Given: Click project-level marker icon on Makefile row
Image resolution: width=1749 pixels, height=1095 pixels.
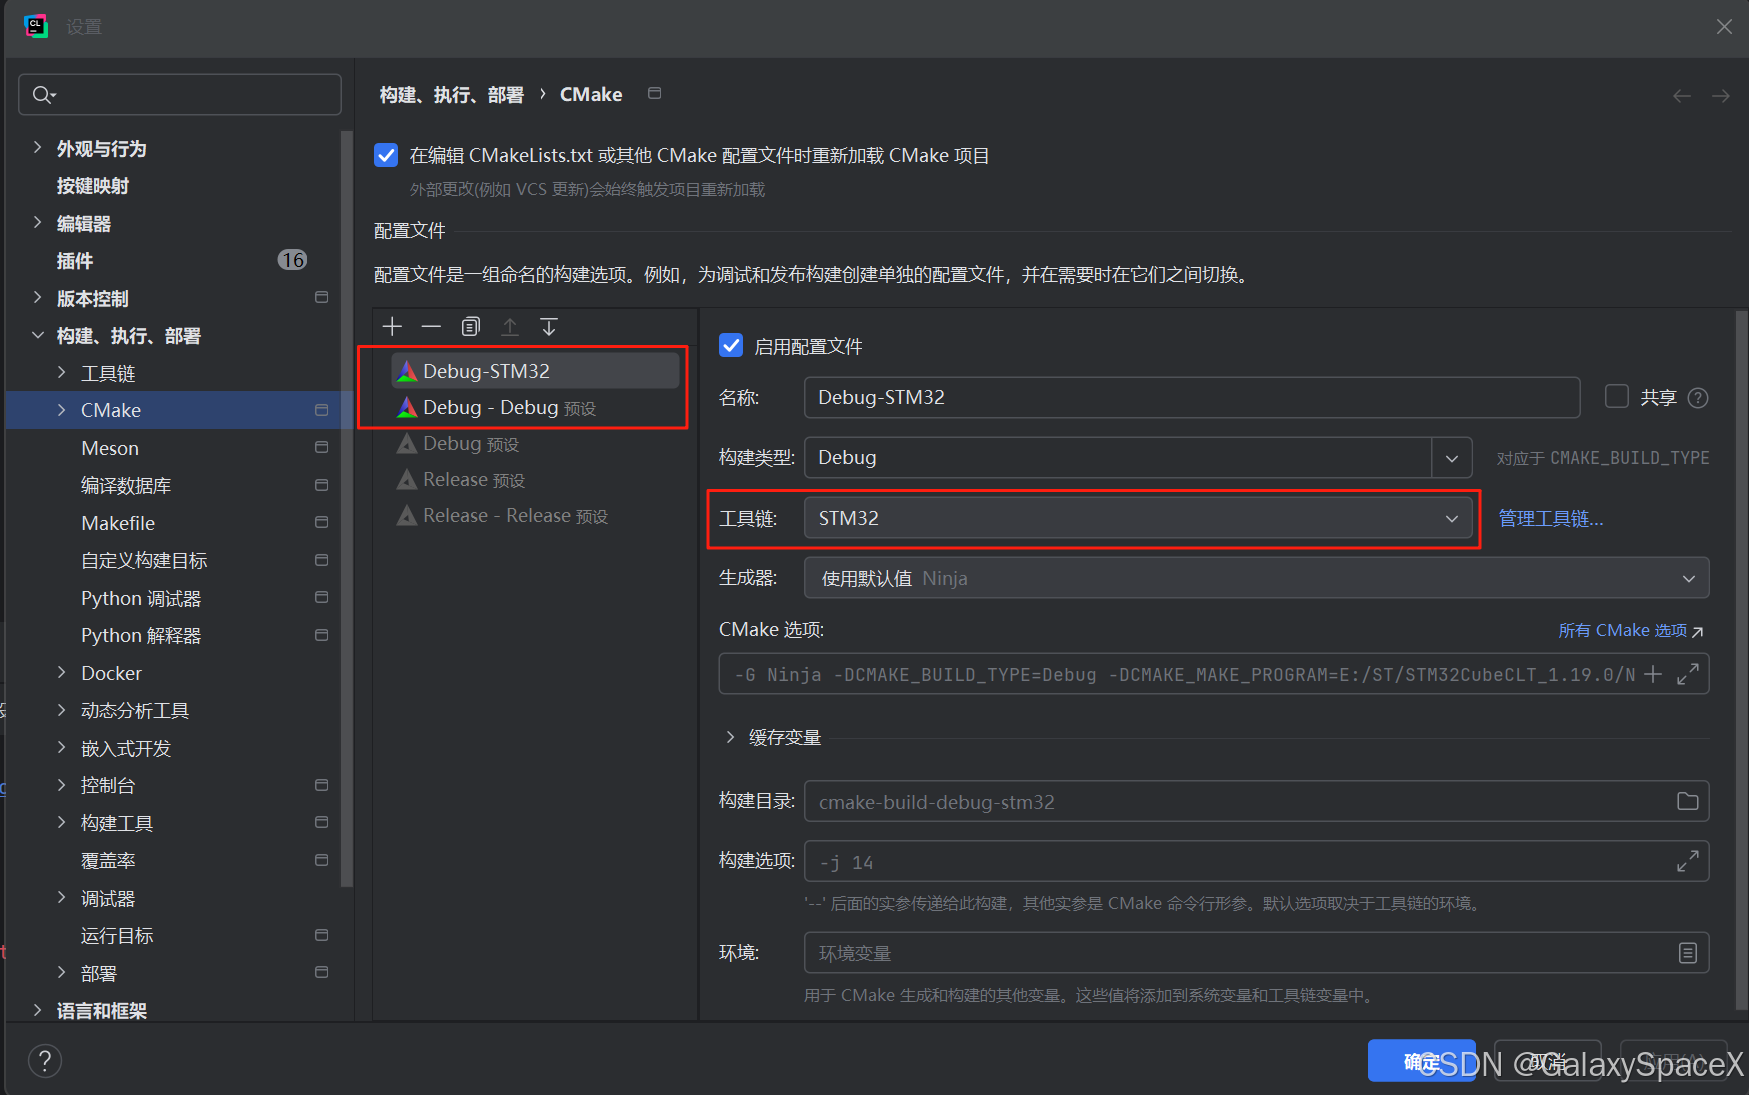Looking at the screenshot, I should (x=321, y=522).
